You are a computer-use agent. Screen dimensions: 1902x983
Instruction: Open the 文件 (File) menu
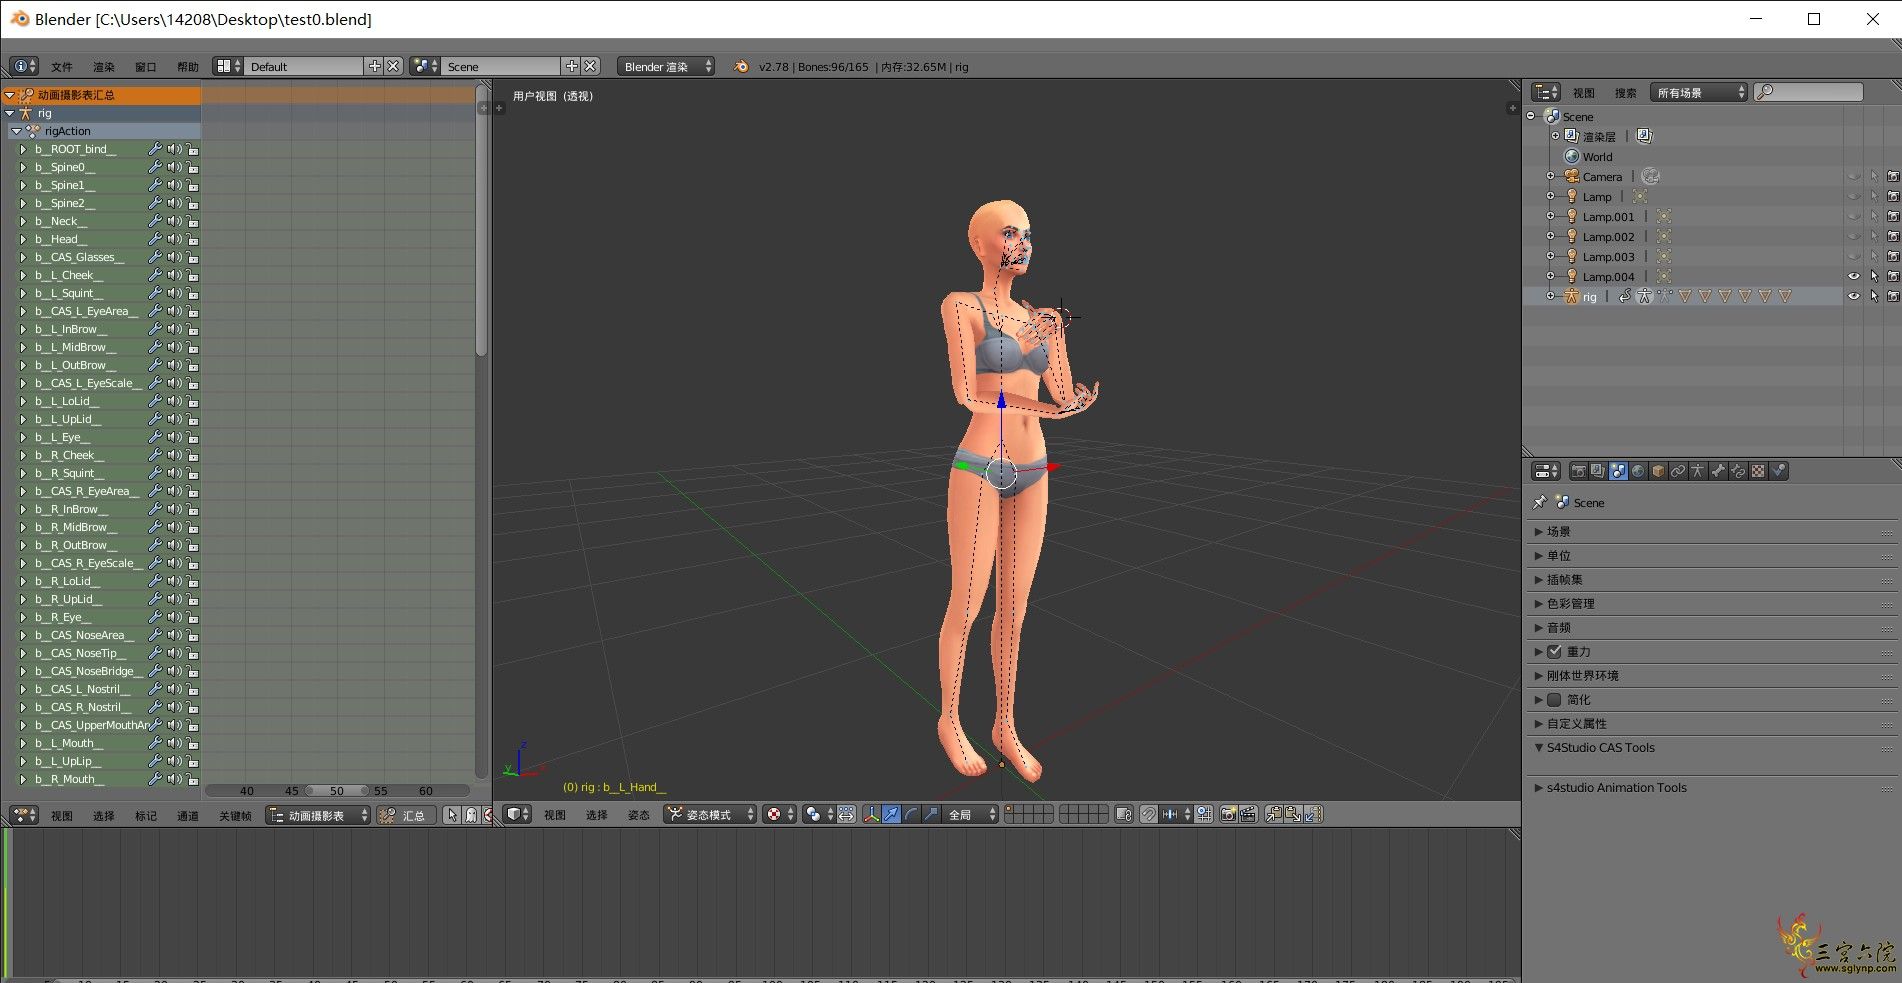(62, 67)
